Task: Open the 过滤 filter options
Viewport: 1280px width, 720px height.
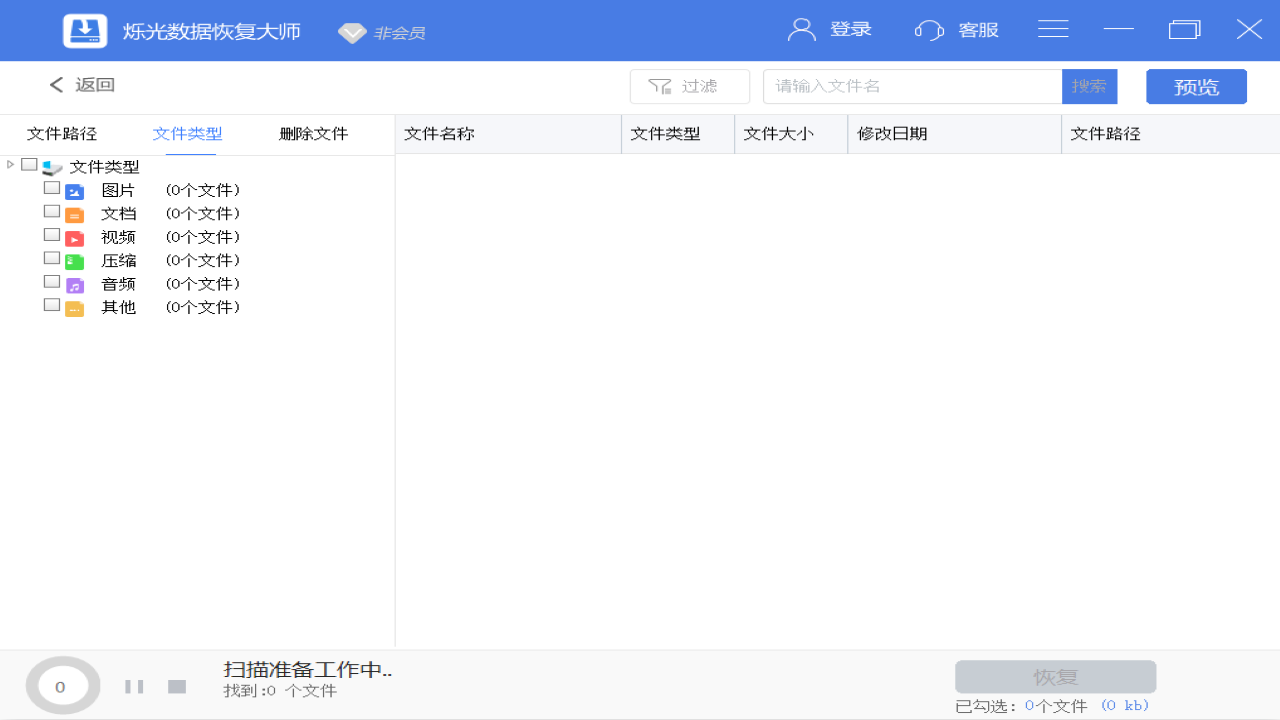Action: pos(689,86)
